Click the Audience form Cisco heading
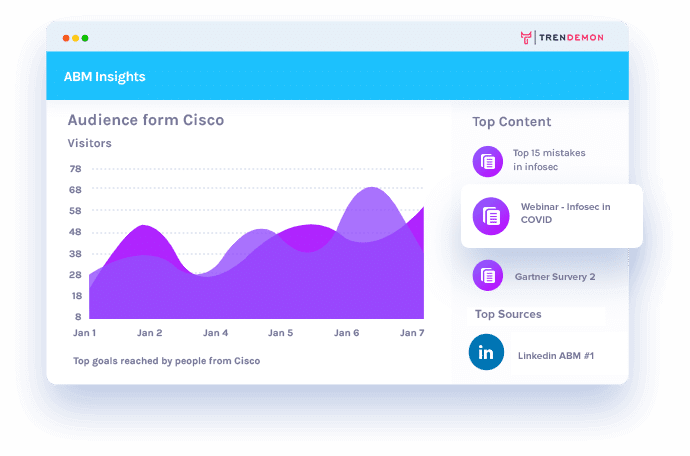Image resolution: width=690 pixels, height=456 pixels. 146,120
